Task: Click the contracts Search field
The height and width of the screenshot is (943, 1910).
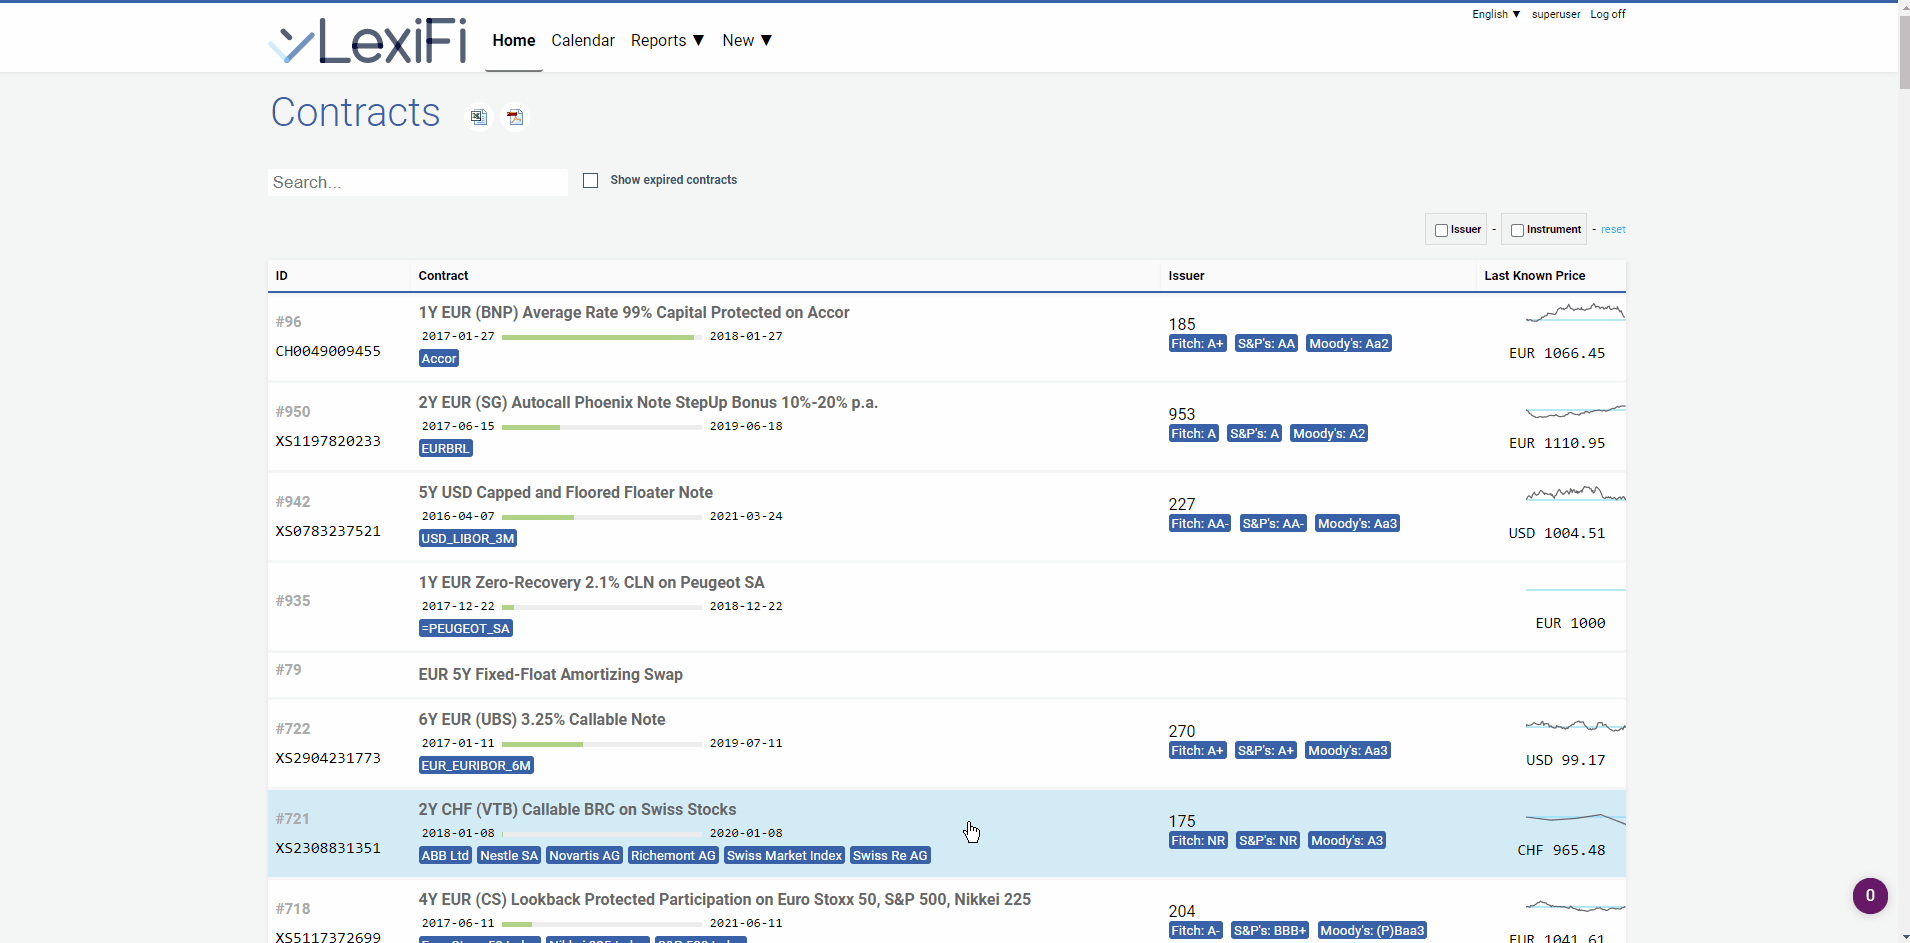Action: point(418,182)
